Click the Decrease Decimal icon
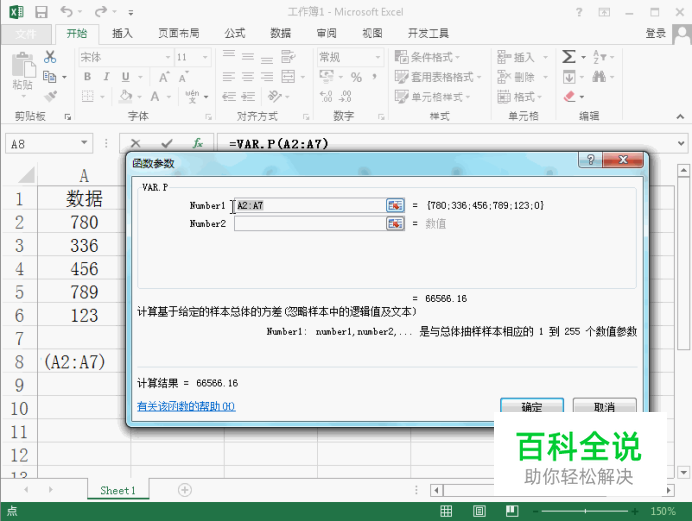 pos(346,96)
